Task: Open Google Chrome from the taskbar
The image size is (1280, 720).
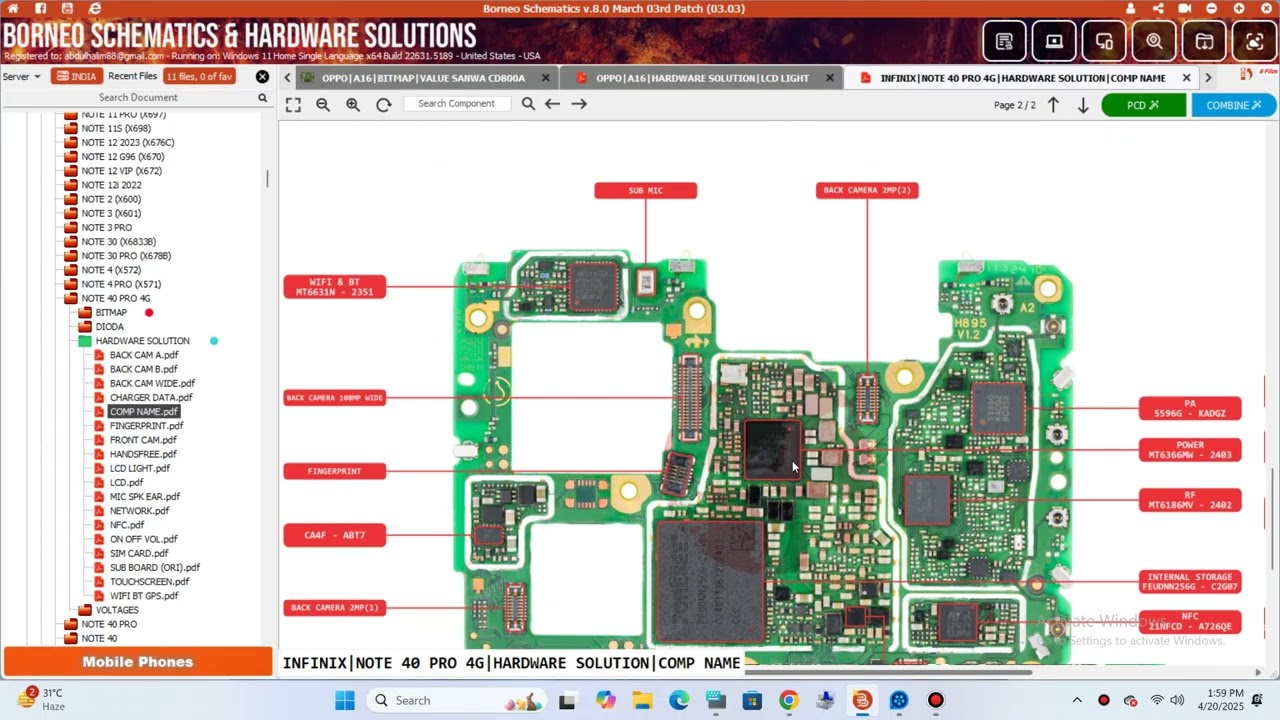Action: [x=789, y=700]
